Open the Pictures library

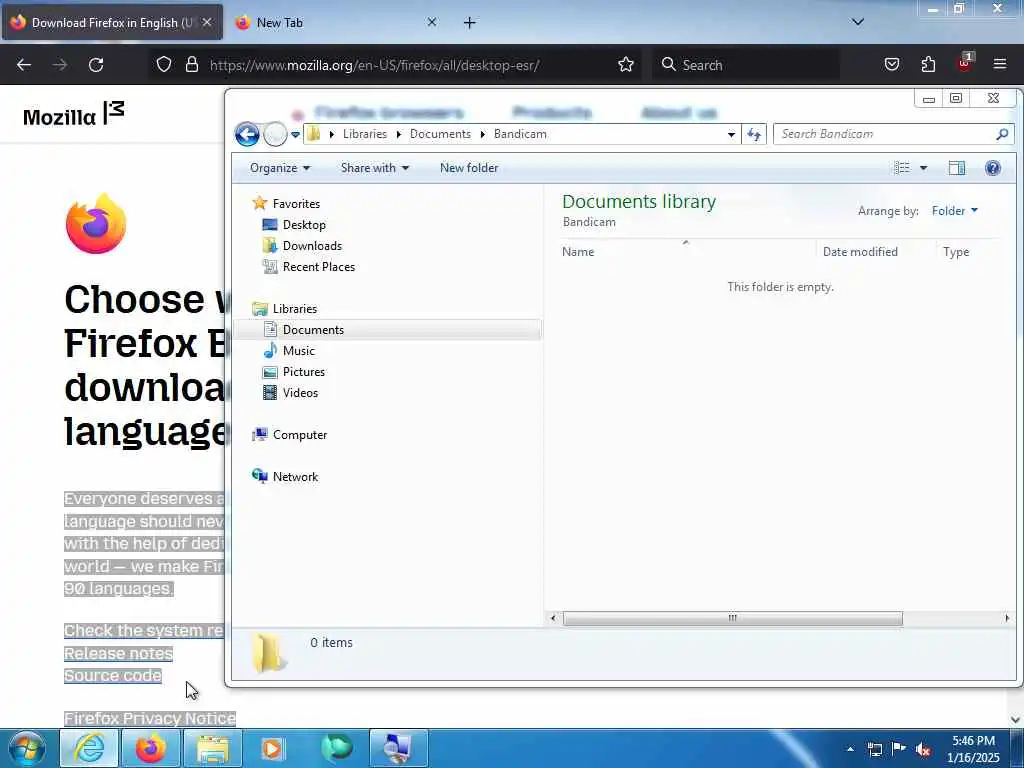tap(304, 372)
